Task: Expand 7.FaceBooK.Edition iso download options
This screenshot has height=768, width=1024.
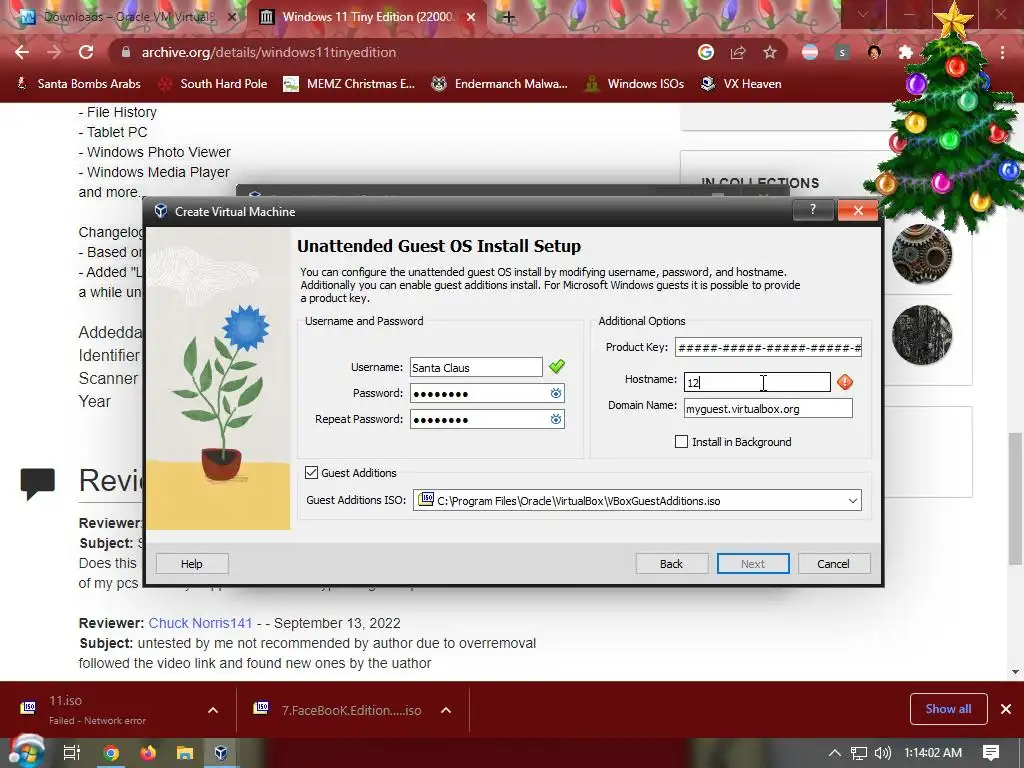Action: click(446, 710)
